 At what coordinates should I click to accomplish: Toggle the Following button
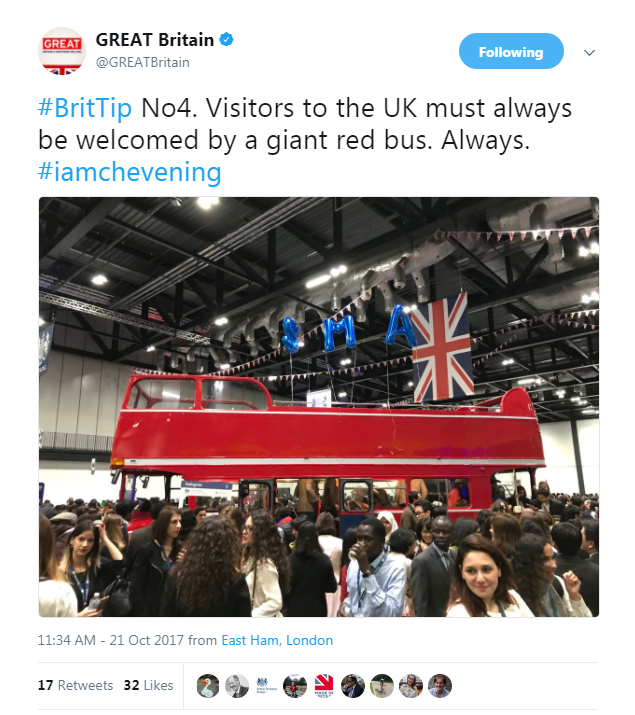[x=511, y=51]
